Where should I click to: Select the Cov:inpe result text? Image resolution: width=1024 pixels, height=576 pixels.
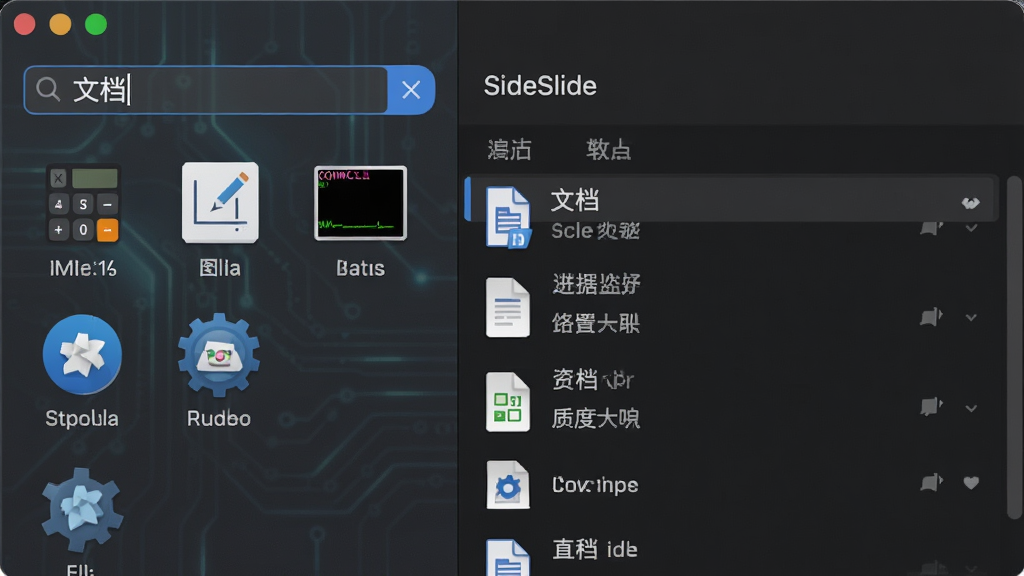595,485
